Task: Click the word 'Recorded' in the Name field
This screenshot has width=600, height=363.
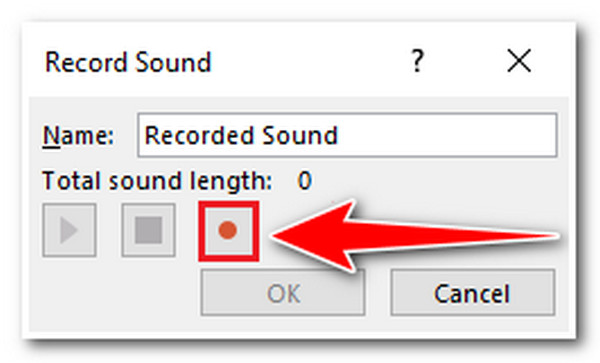Action: (x=198, y=135)
